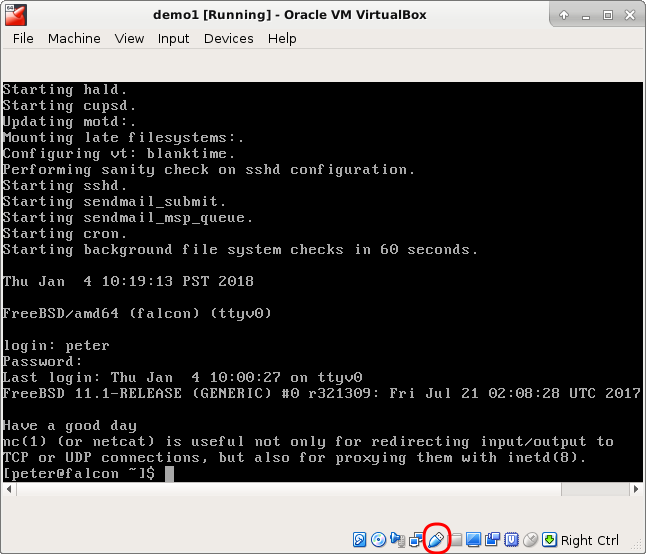Click the 'Starting hald.' line
The image size is (646, 554).
65,89
